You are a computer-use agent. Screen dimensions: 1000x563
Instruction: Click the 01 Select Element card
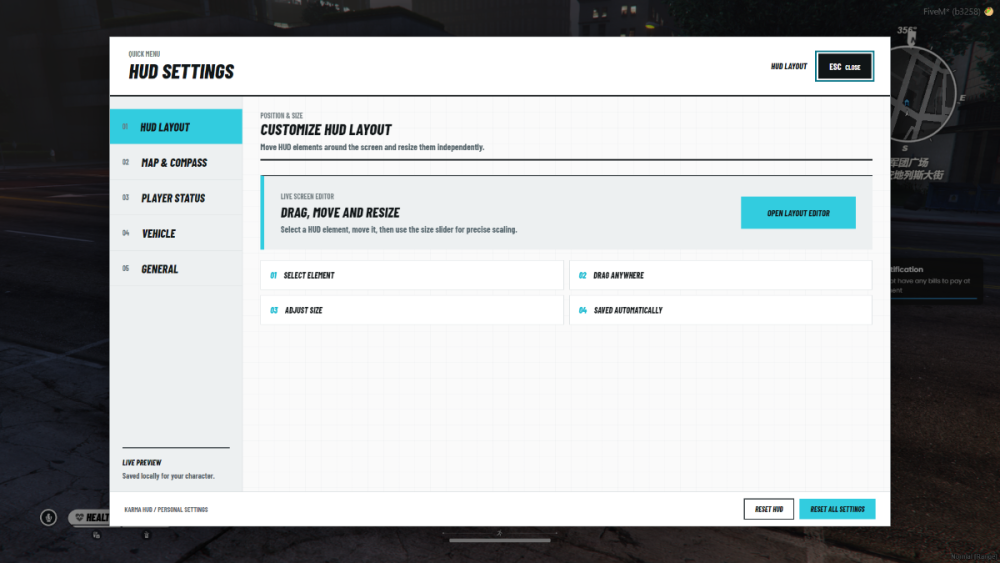tap(412, 275)
